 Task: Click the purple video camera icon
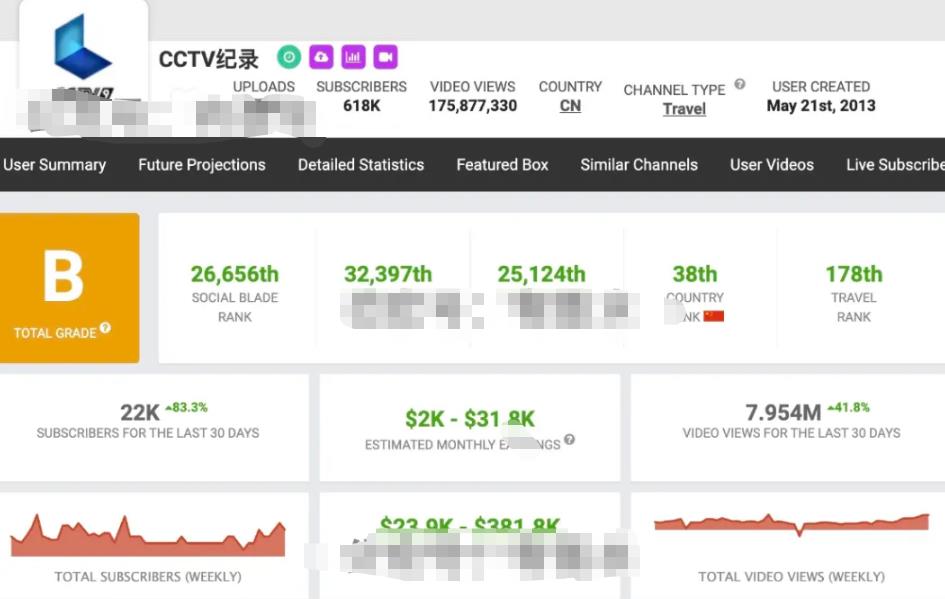pyautogui.click(x=386, y=57)
